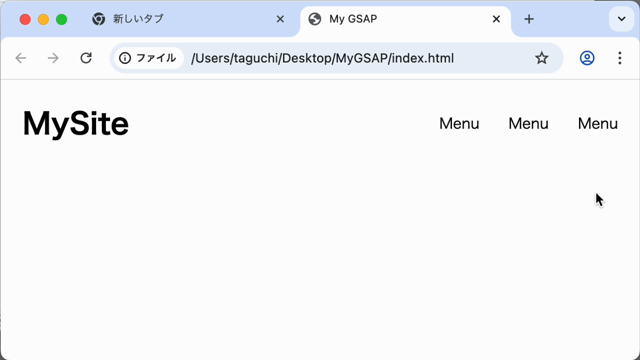Click the browser back arrow
This screenshot has height=360, width=640.
(21, 58)
